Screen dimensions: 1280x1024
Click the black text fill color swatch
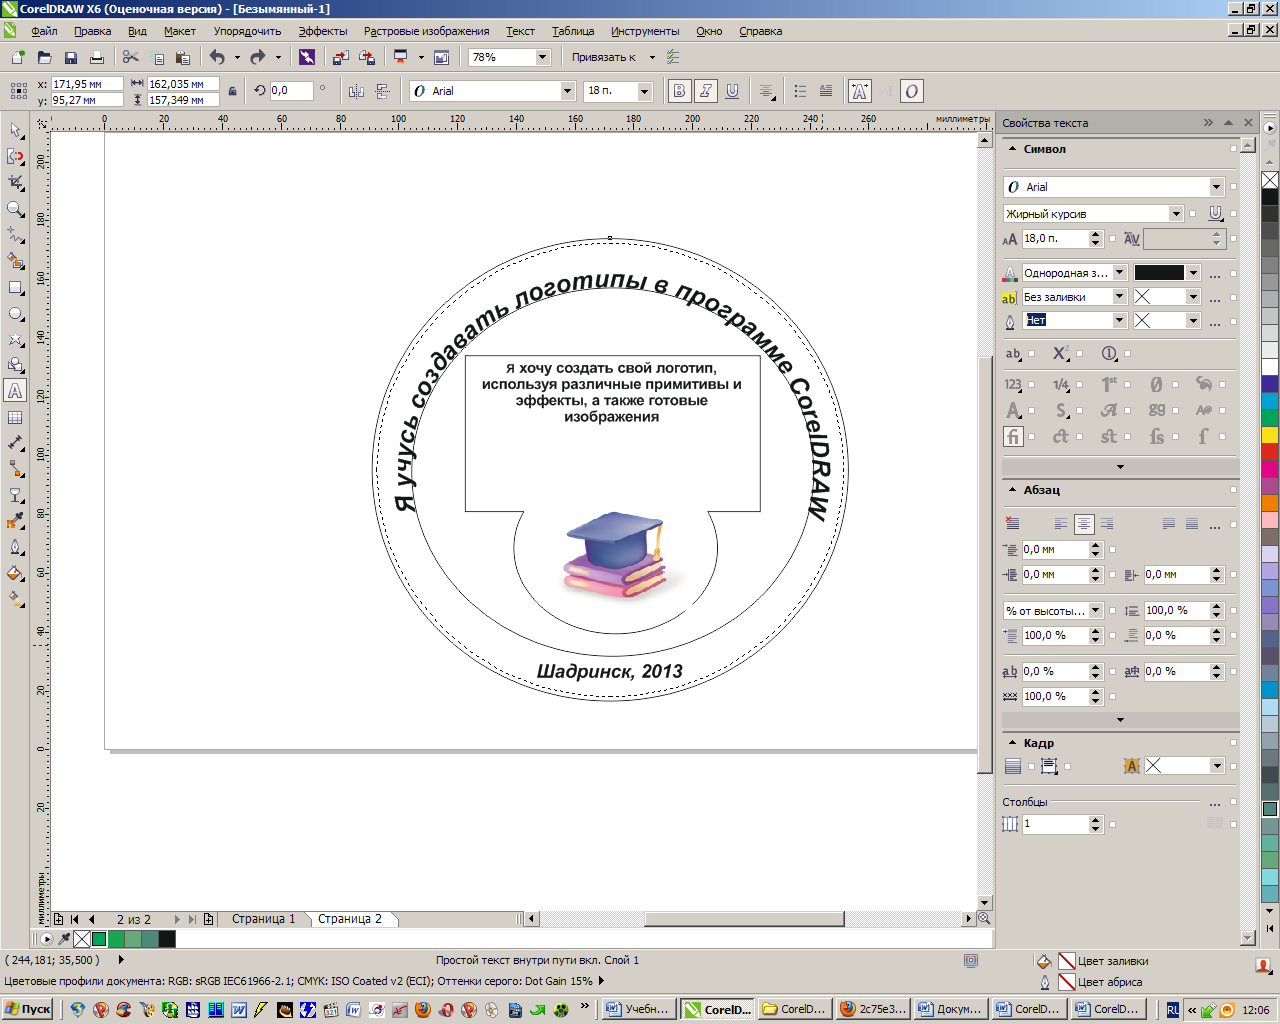[1159, 272]
